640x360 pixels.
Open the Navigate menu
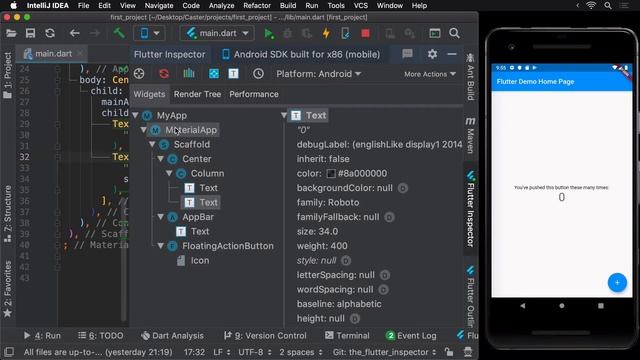pyautogui.click(x=159, y=6)
